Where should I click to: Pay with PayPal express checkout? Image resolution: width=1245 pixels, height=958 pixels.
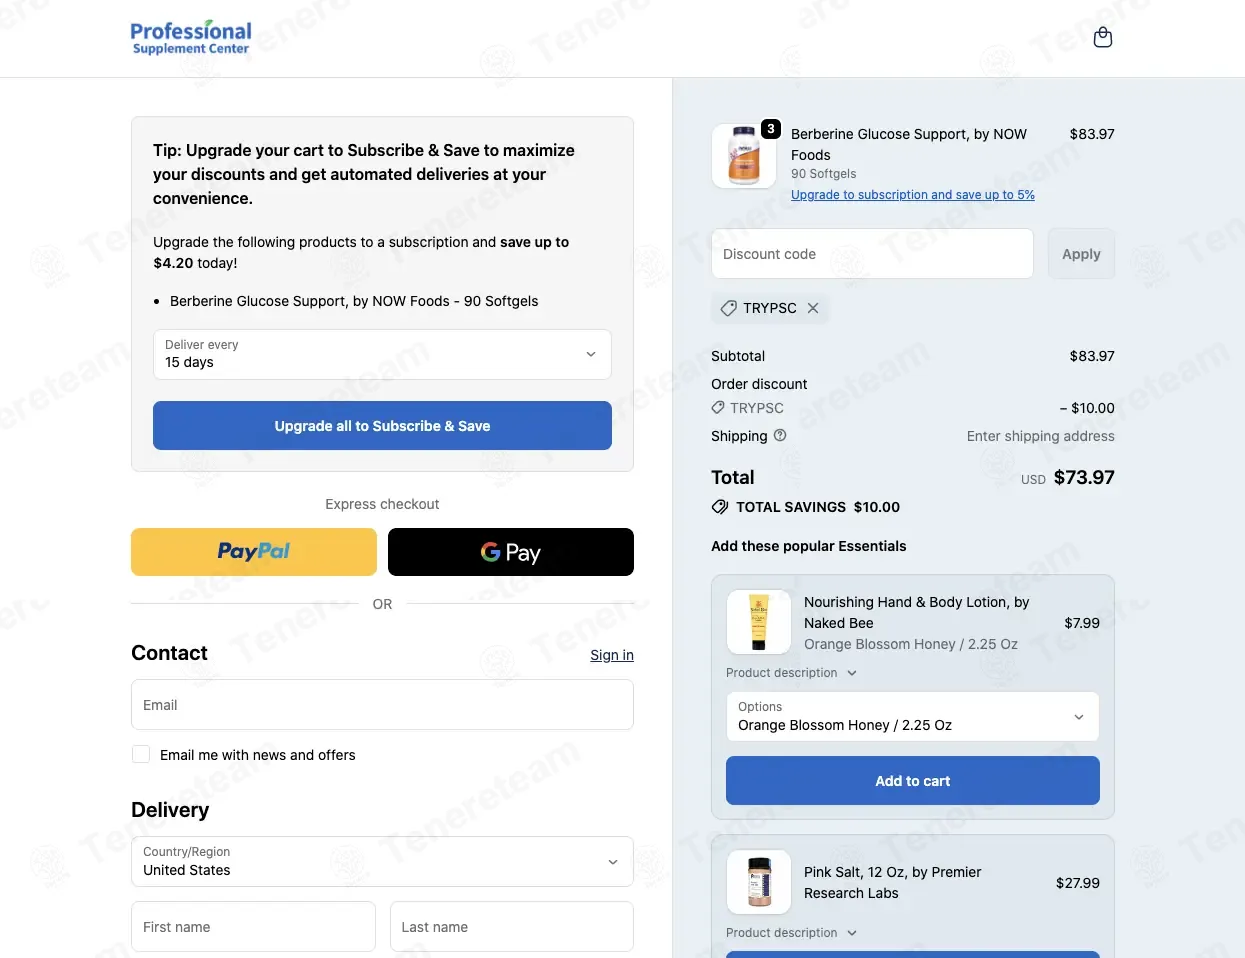[254, 552]
